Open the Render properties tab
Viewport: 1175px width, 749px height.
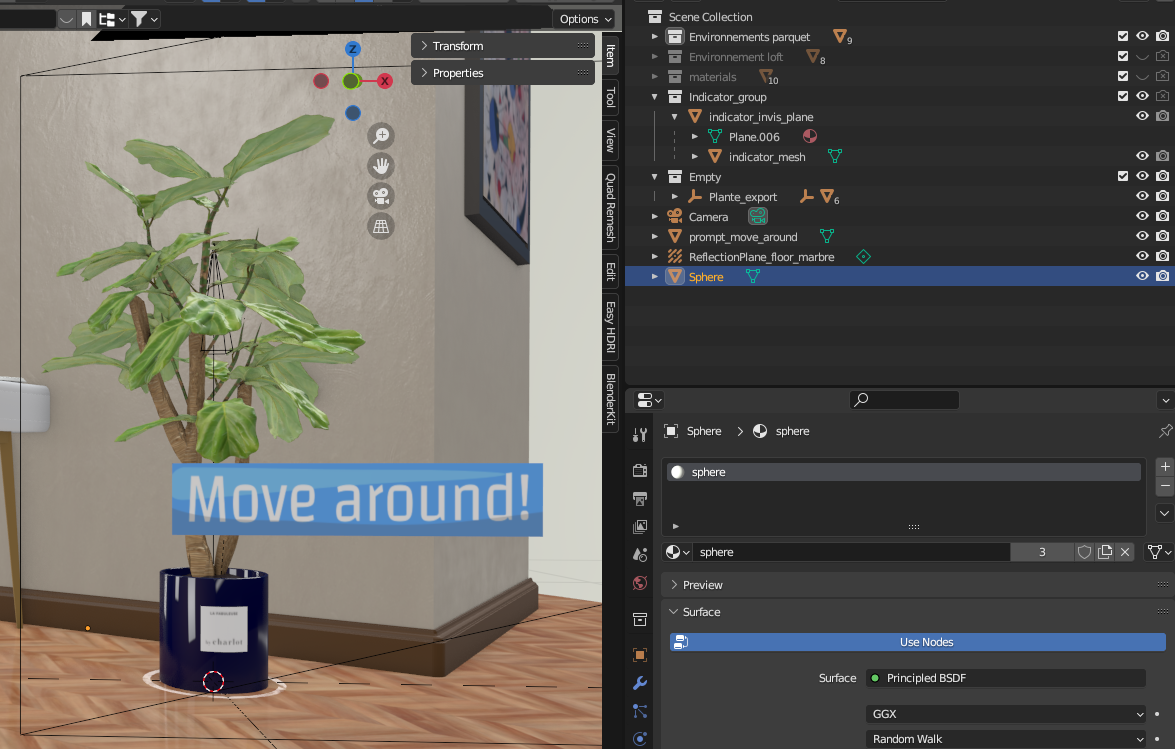pyautogui.click(x=640, y=470)
